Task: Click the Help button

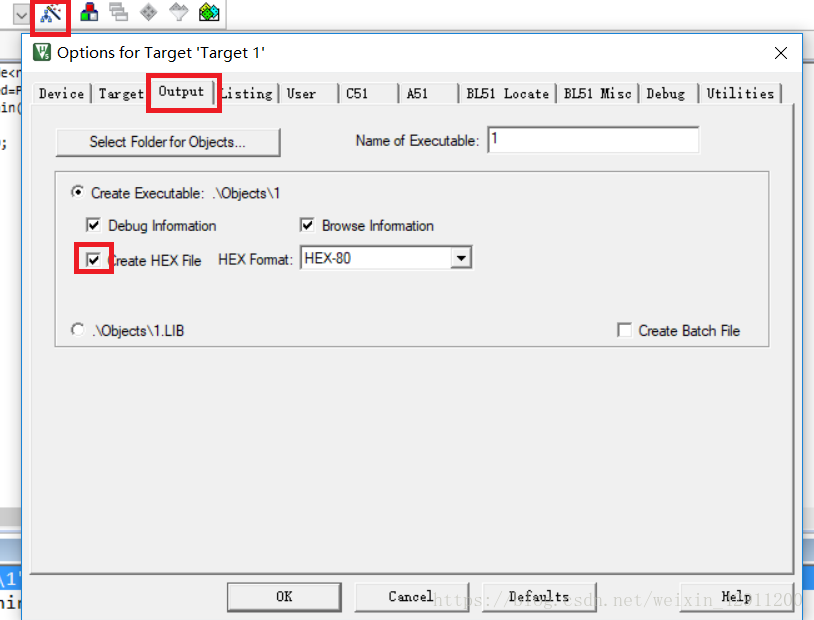Action: (x=736, y=597)
